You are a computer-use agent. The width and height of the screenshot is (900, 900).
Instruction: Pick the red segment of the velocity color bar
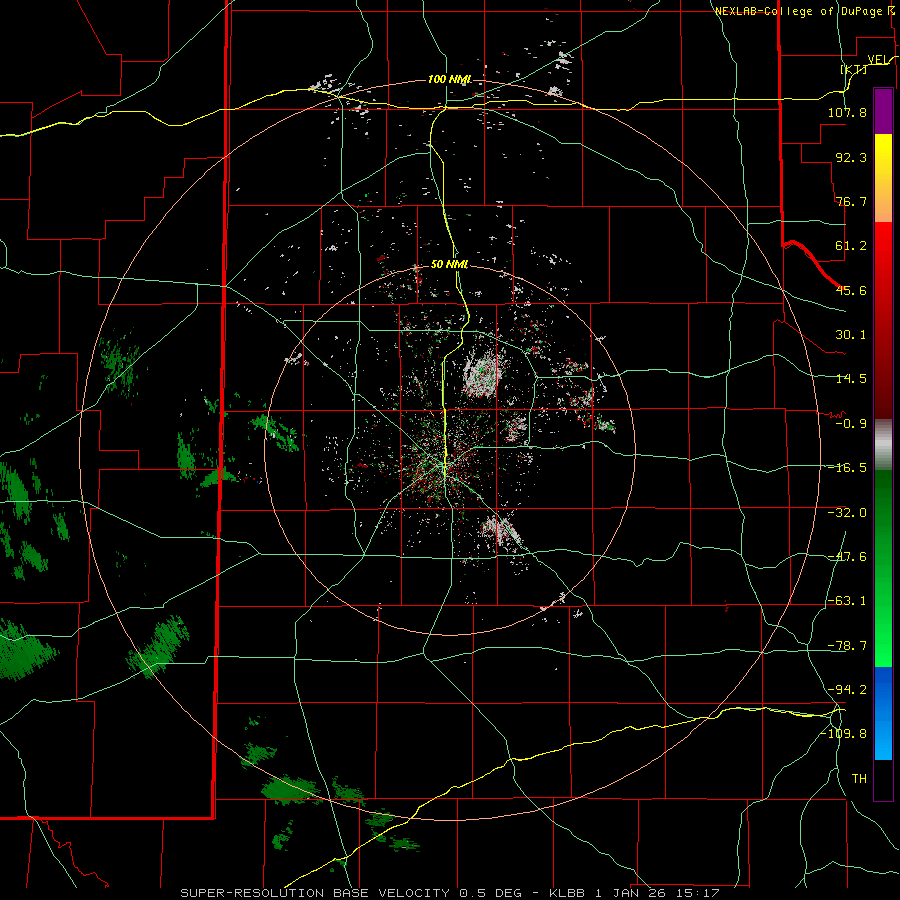883,320
